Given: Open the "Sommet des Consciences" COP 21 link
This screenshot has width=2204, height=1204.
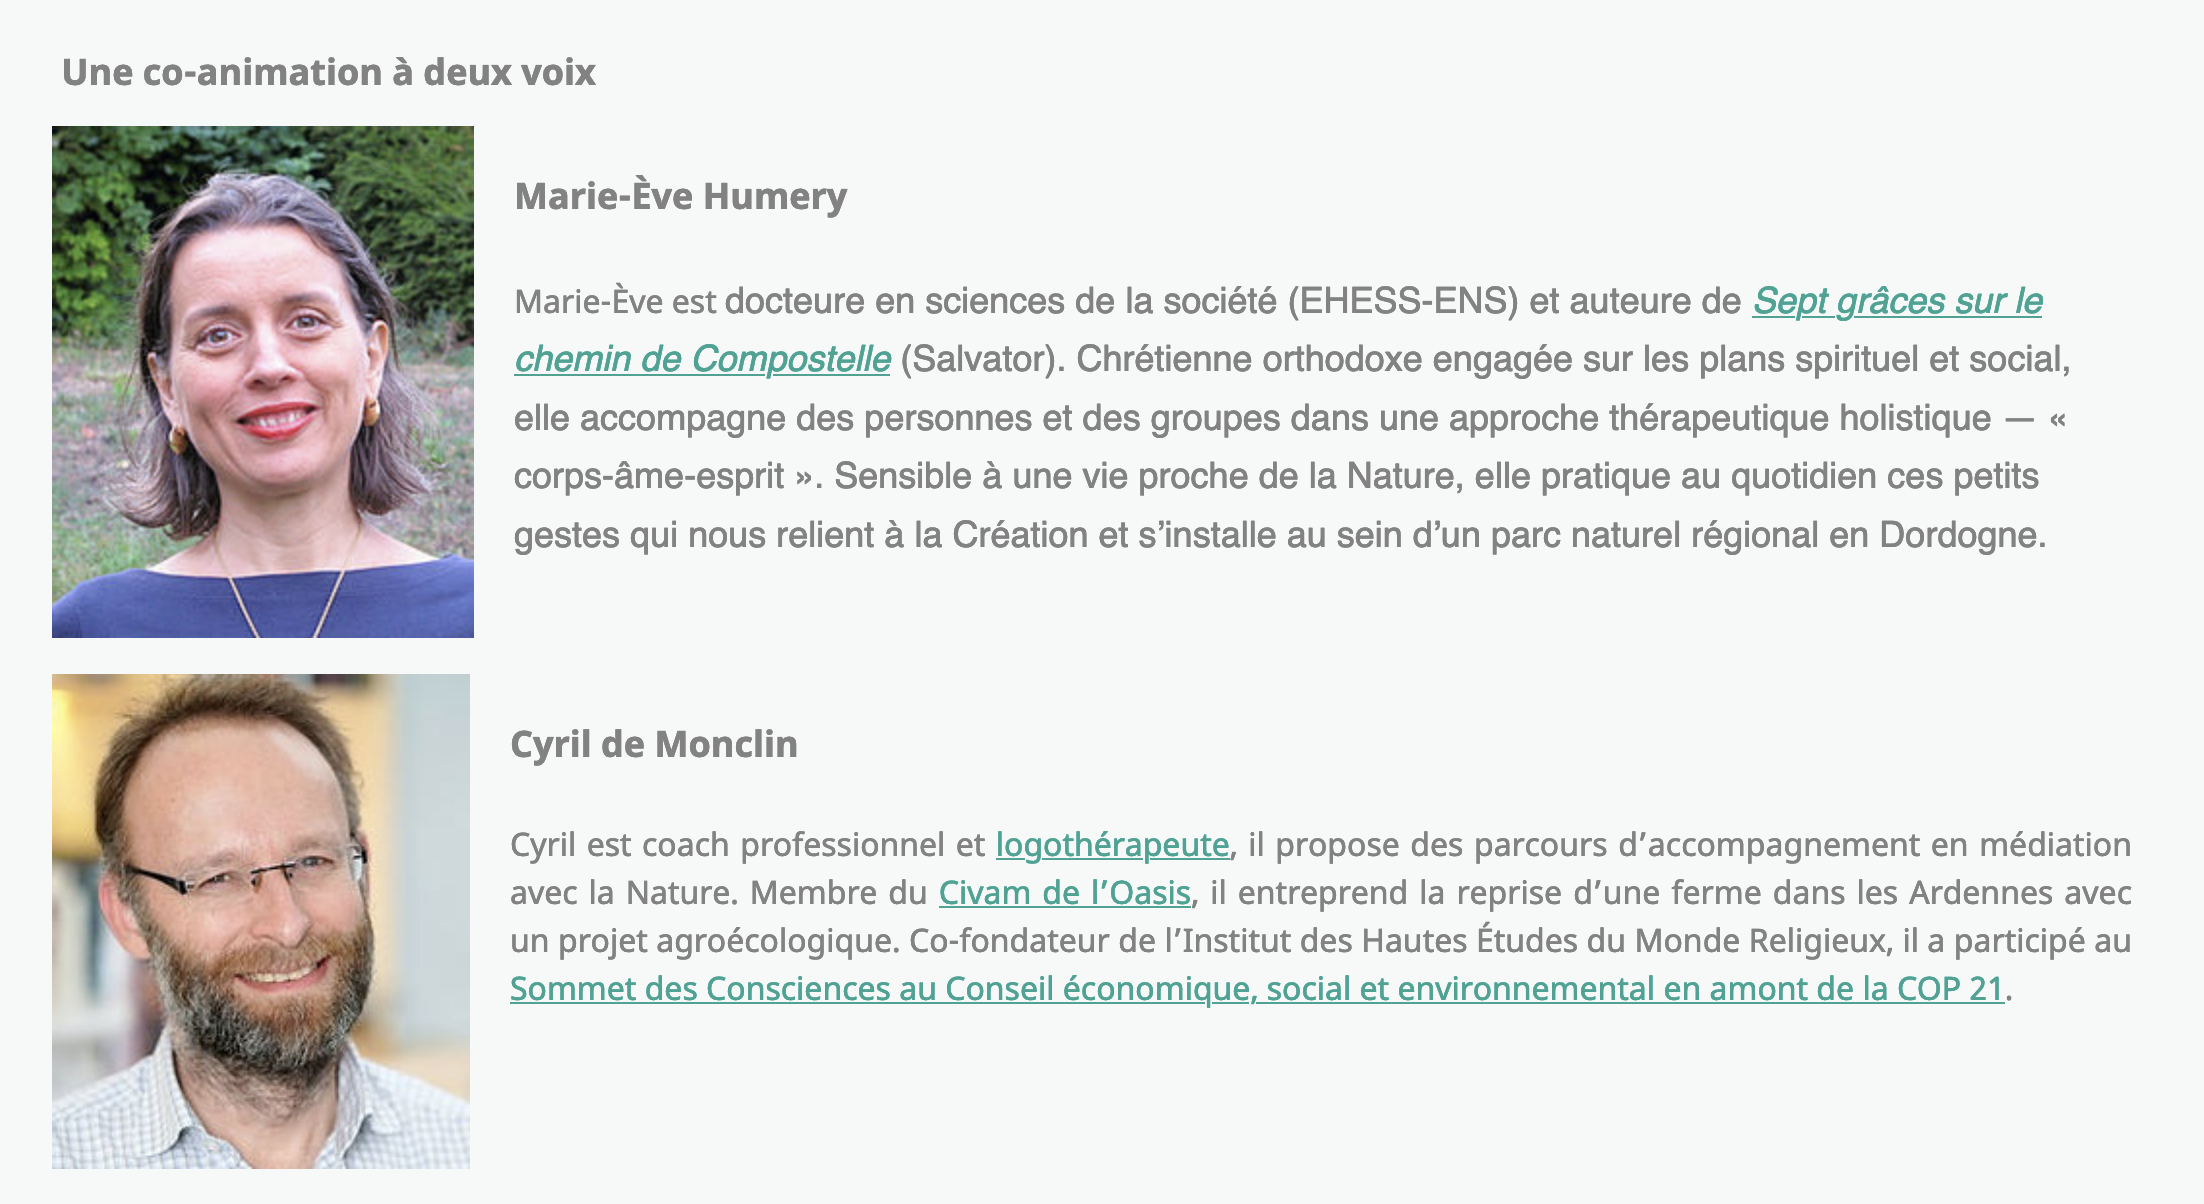Looking at the screenshot, I should 1256,989.
